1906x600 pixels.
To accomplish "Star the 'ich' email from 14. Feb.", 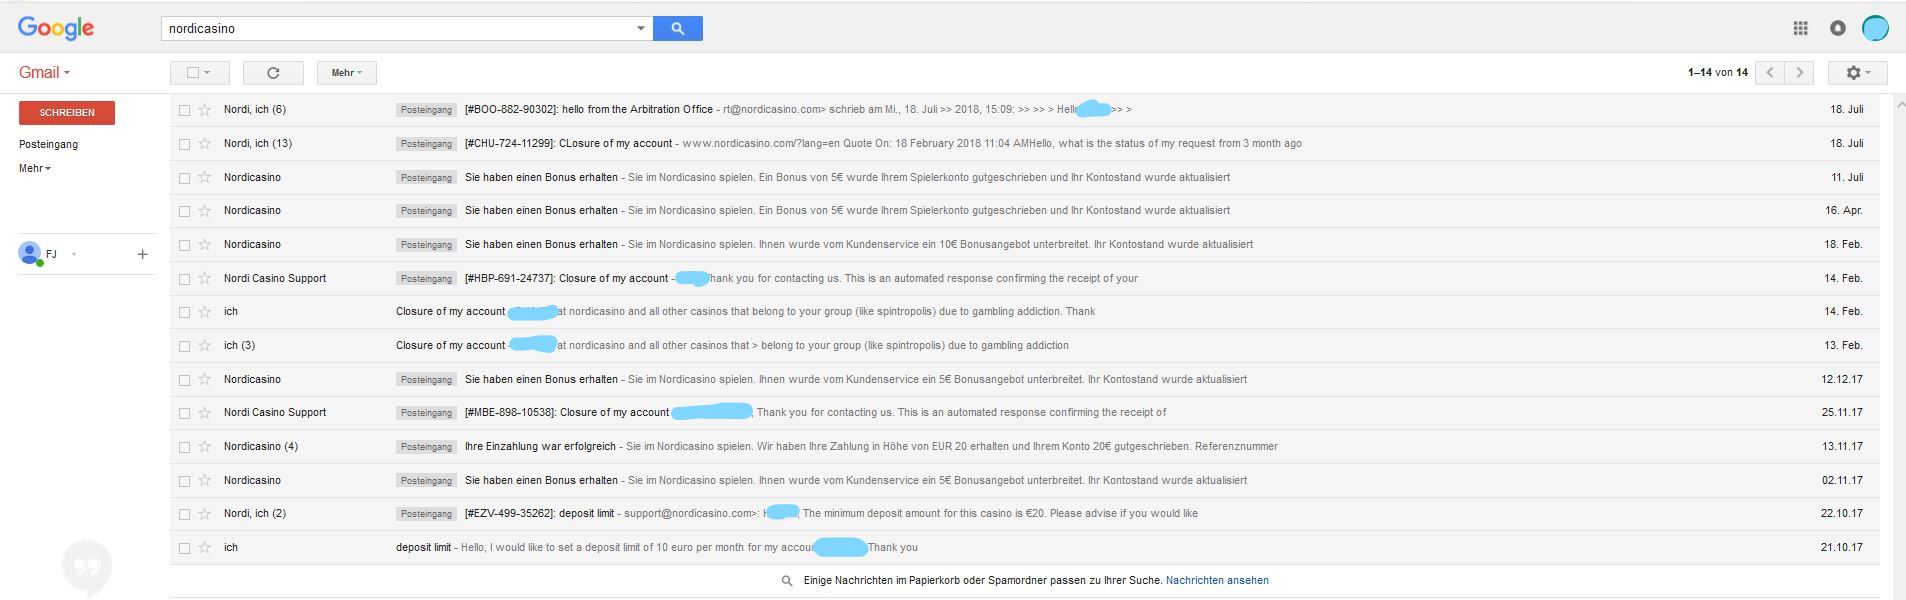I will pyautogui.click(x=204, y=311).
